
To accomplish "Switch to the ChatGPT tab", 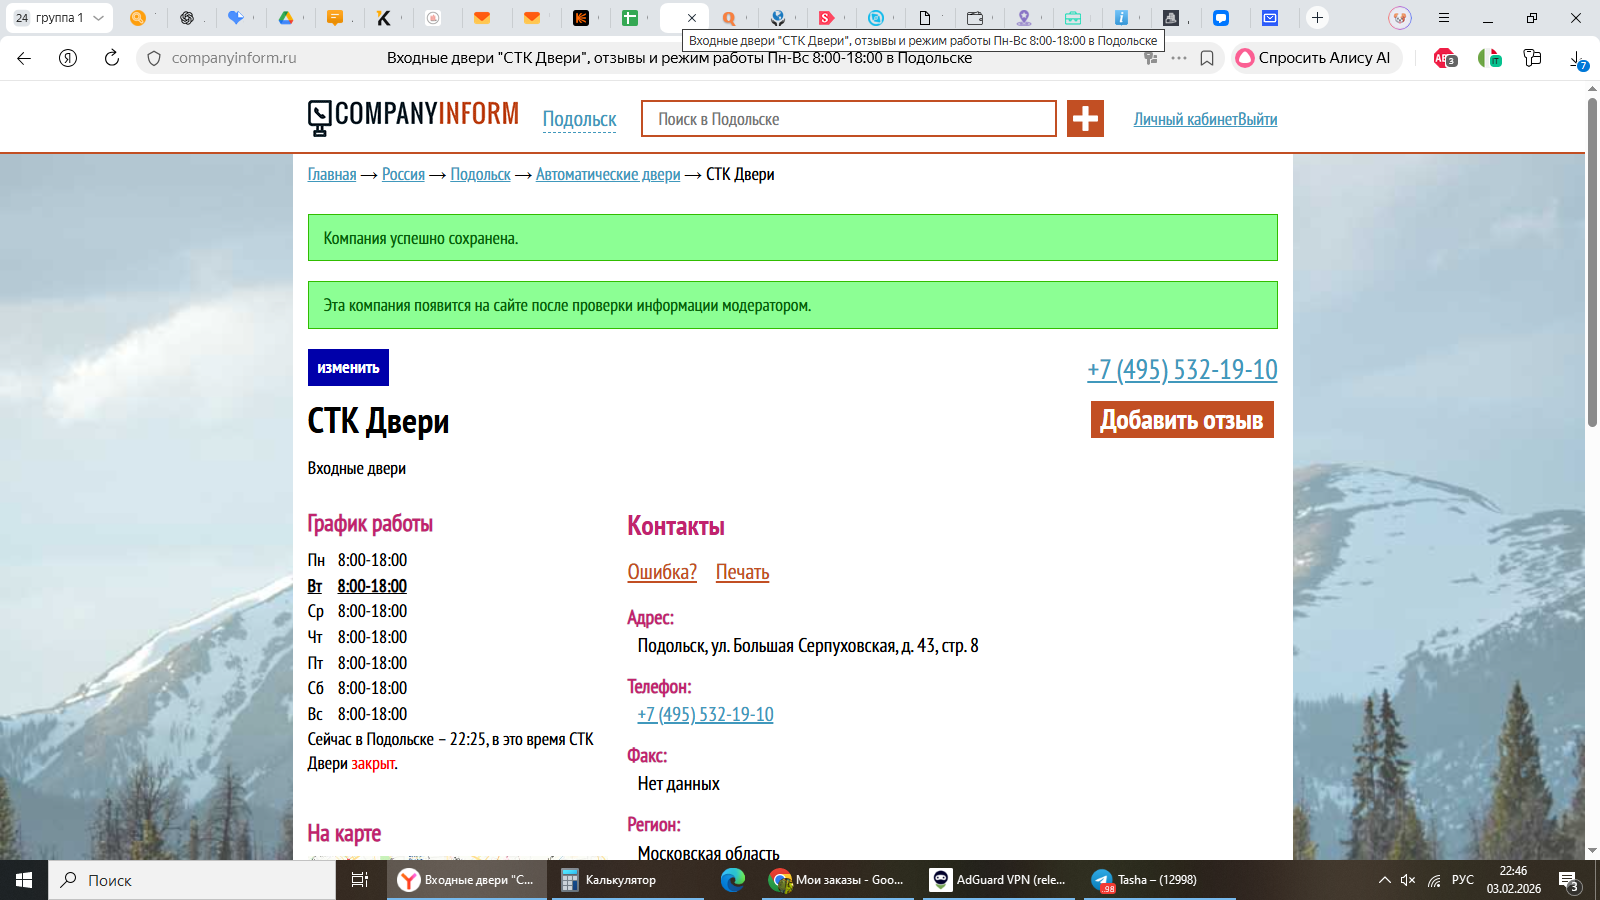I will [x=187, y=18].
